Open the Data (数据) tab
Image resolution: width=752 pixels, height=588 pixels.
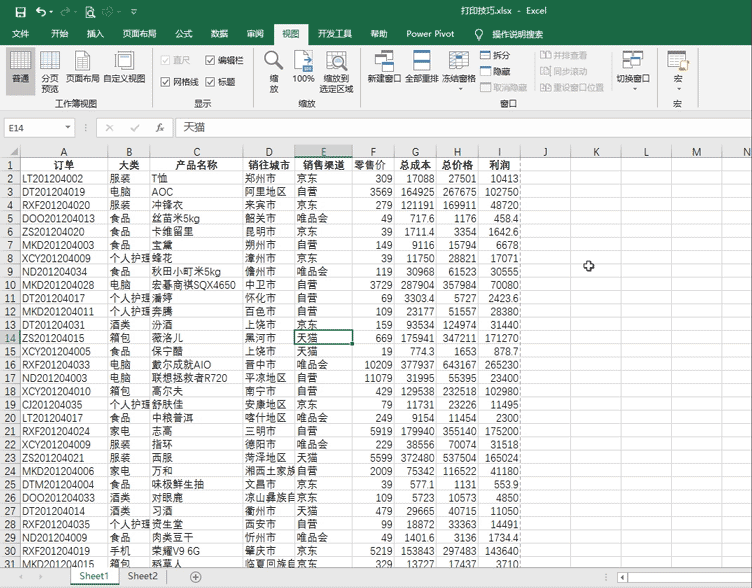[x=219, y=34]
